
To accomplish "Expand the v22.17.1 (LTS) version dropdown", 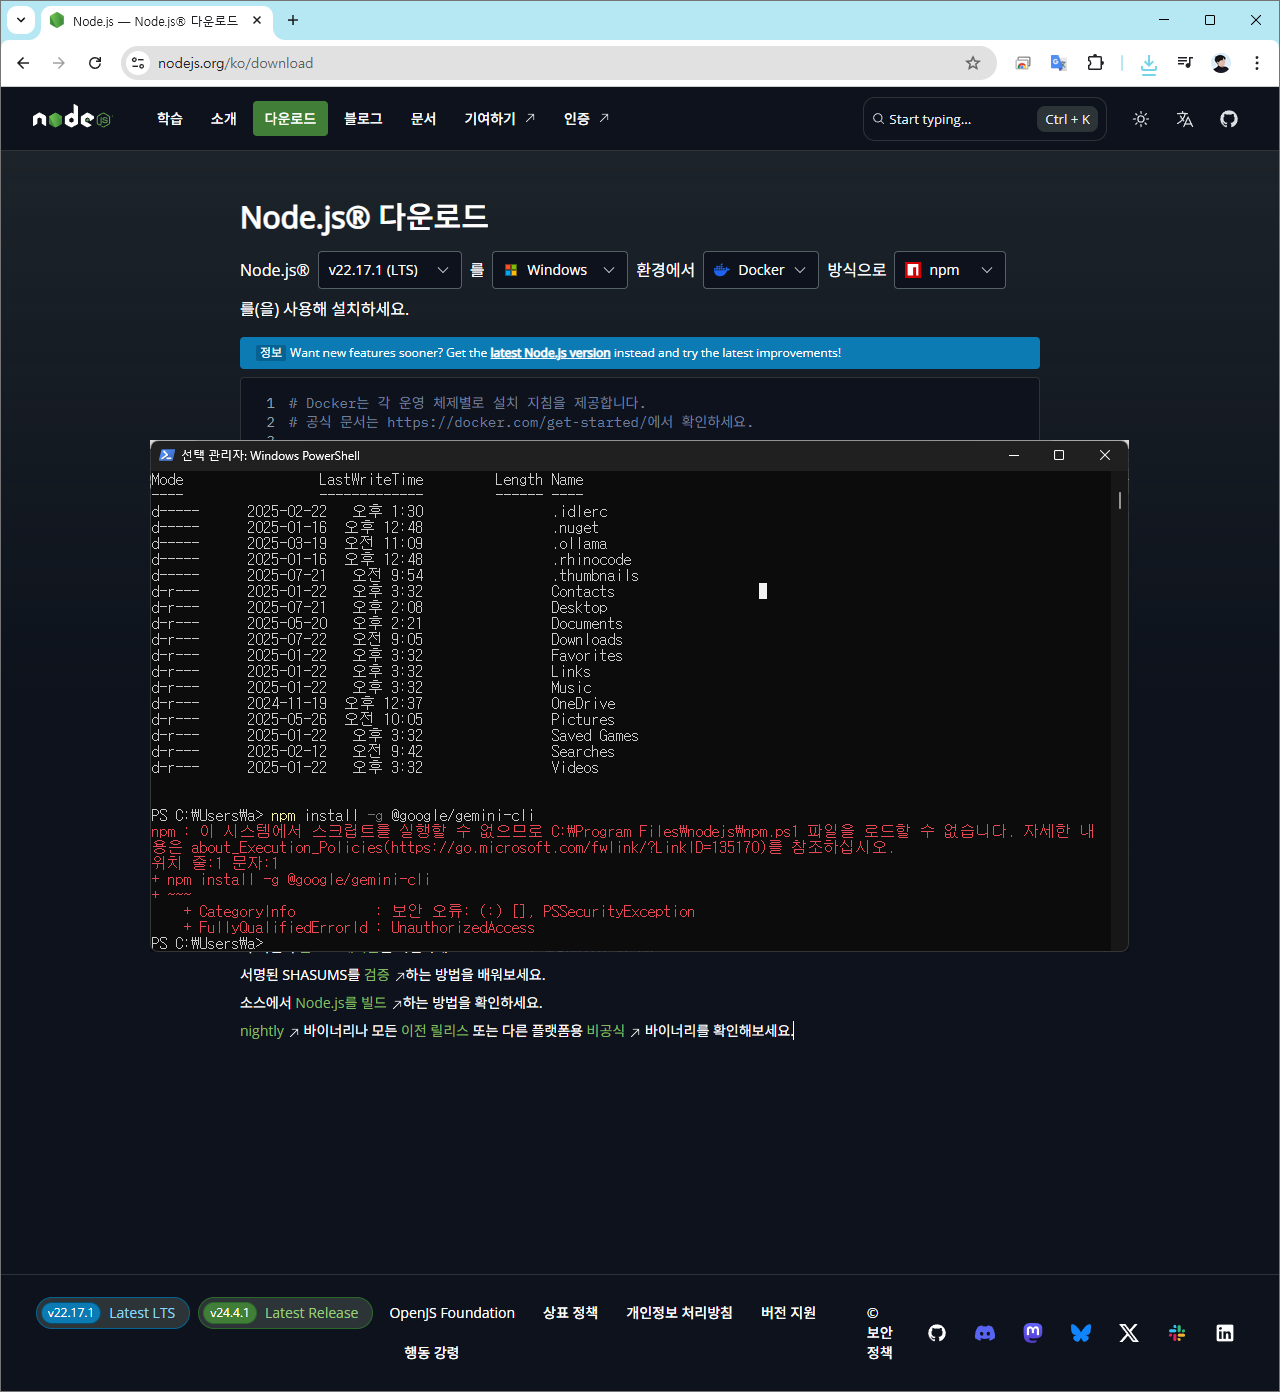I will tap(389, 270).
